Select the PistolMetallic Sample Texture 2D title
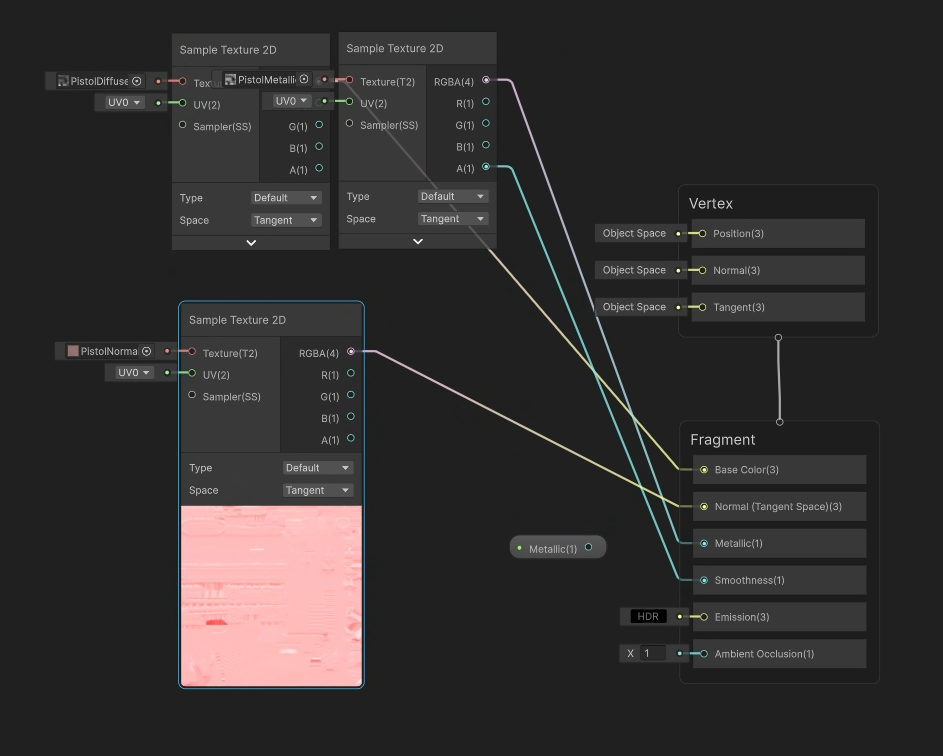This screenshot has height=756, width=943. 395,48
